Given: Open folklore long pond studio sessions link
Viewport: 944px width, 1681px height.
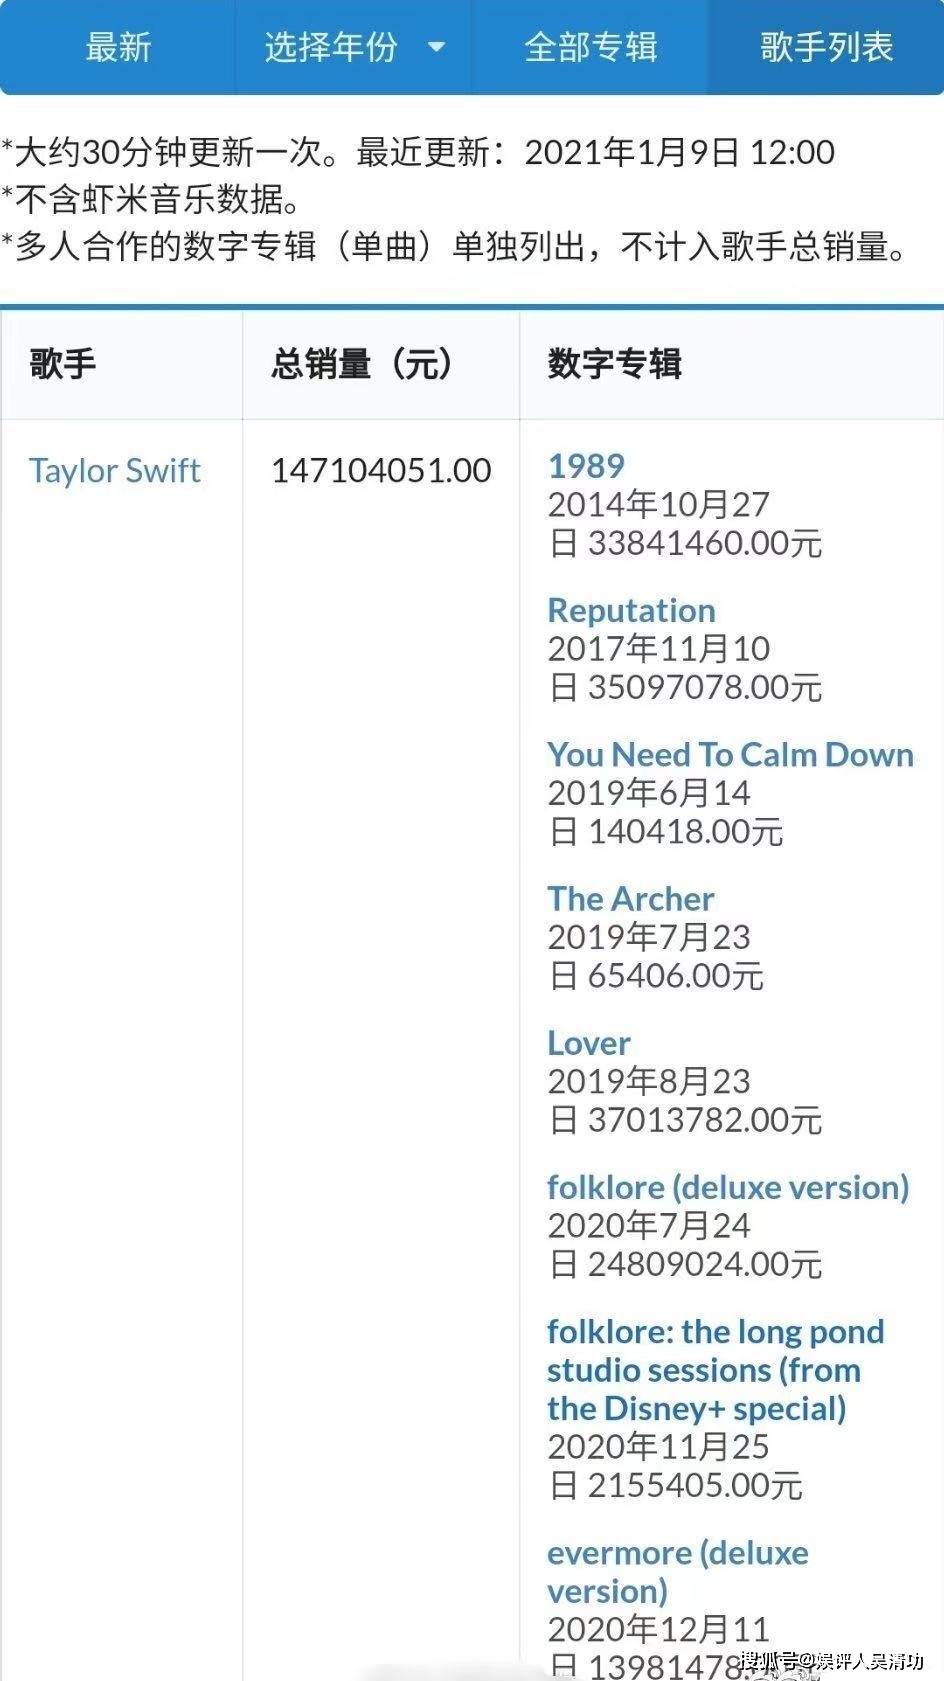Looking at the screenshot, I should 716,1370.
